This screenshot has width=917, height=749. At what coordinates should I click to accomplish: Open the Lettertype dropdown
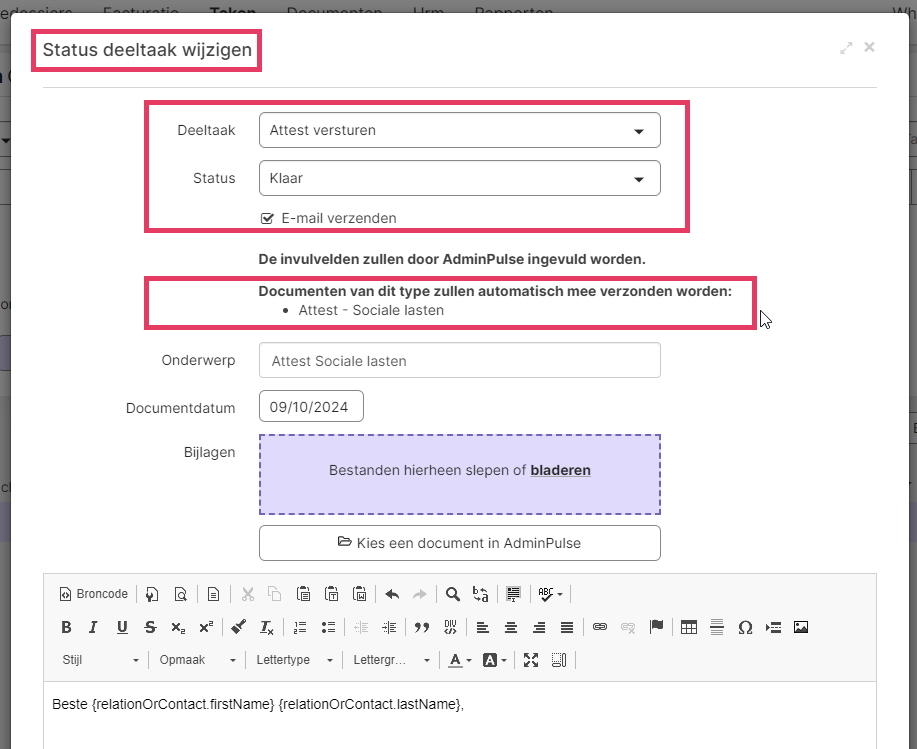(x=294, y=660)
